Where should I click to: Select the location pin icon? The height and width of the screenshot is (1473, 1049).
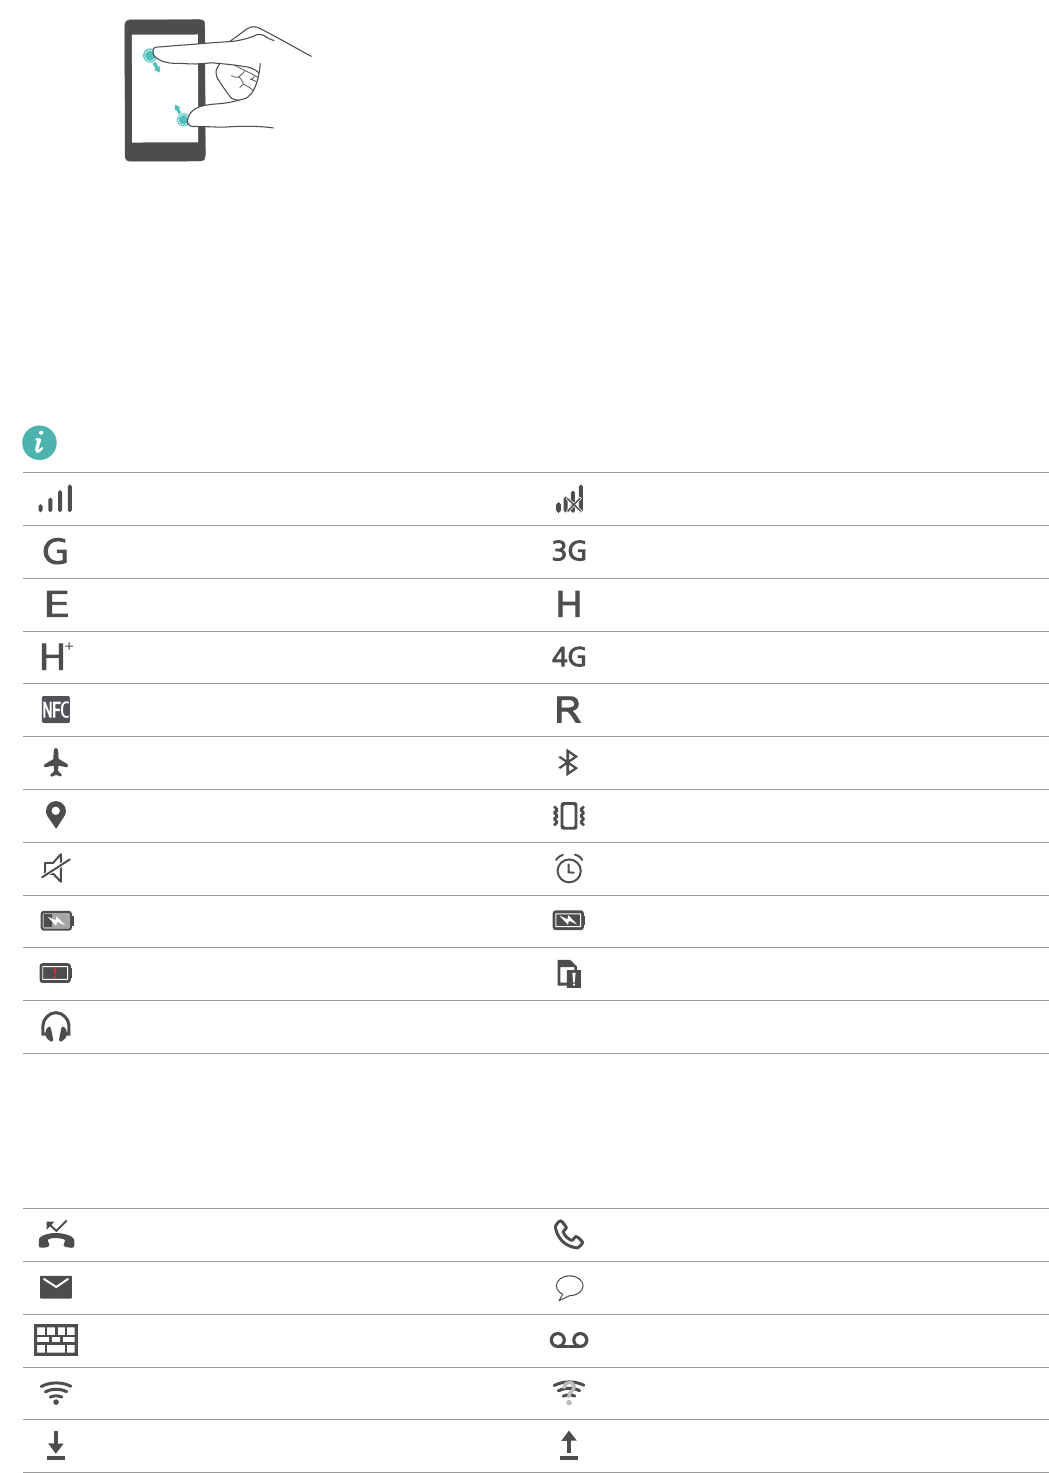(x=56, y=815)
